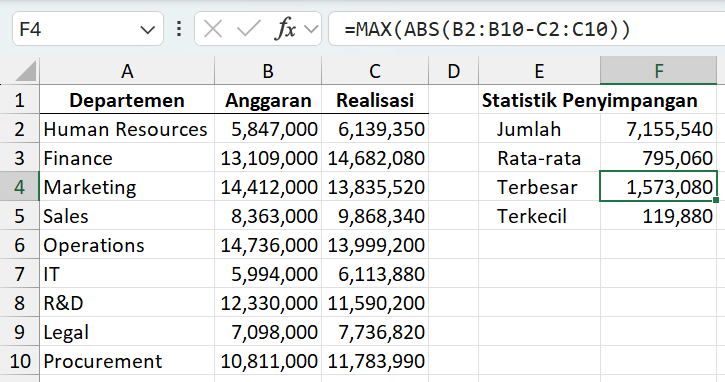The image size is (725, 382).
Task: Select the Jumlah label cell
Action: coord(539,129)
